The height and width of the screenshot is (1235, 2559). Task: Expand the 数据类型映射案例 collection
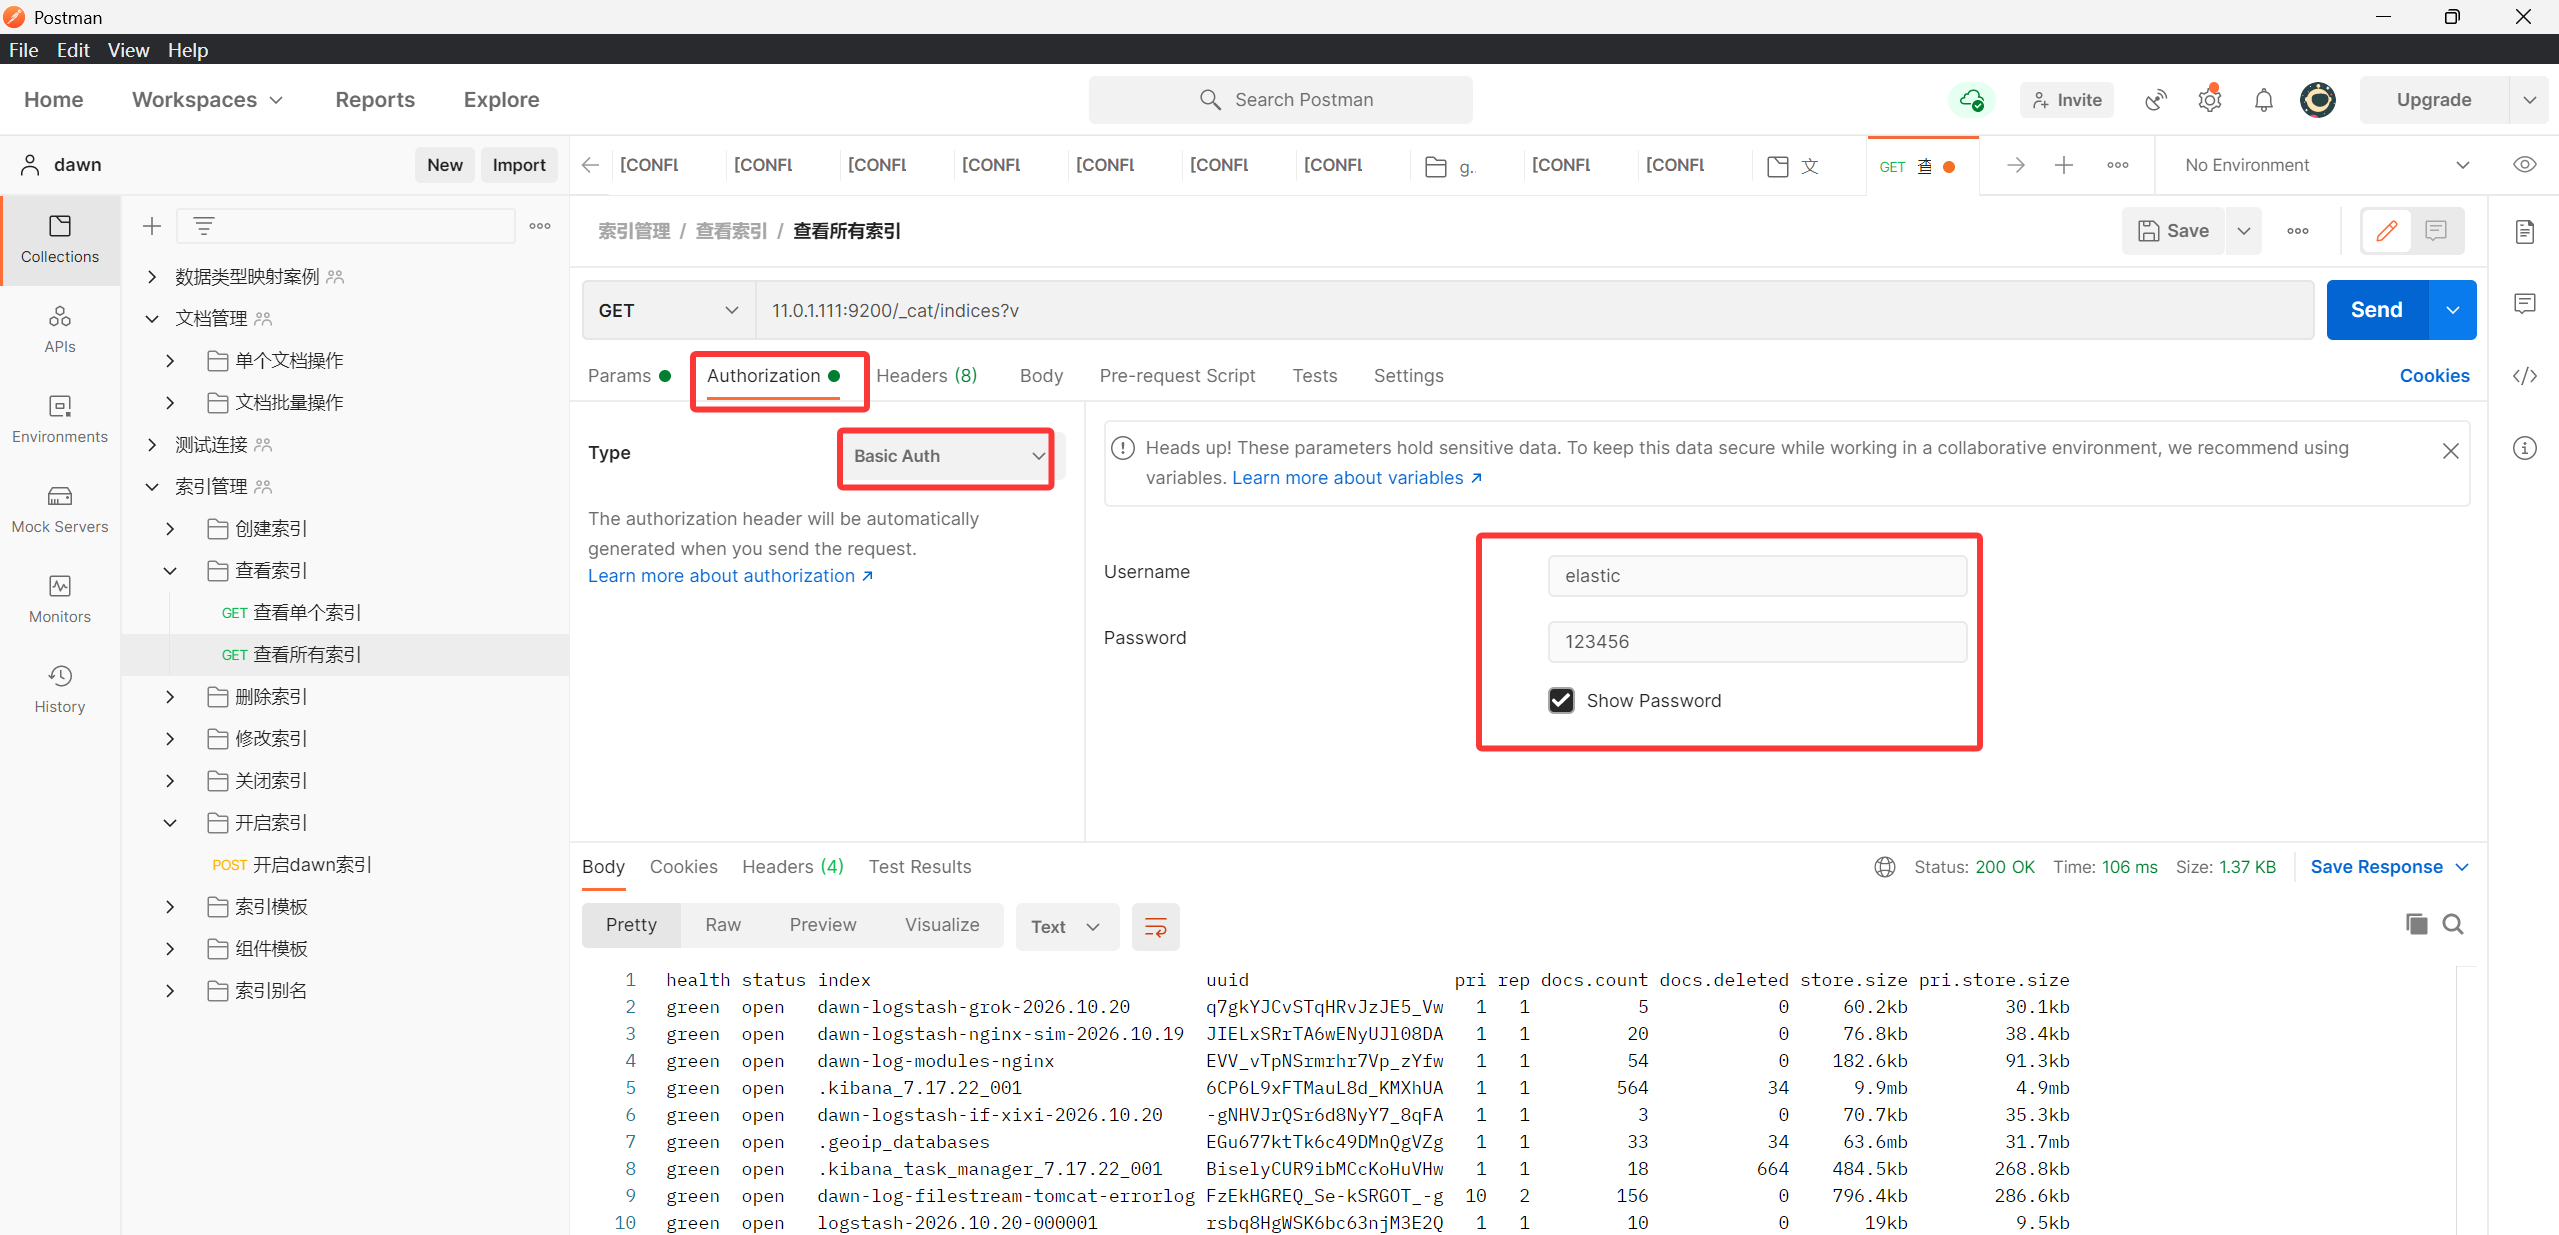pos(152,277)
